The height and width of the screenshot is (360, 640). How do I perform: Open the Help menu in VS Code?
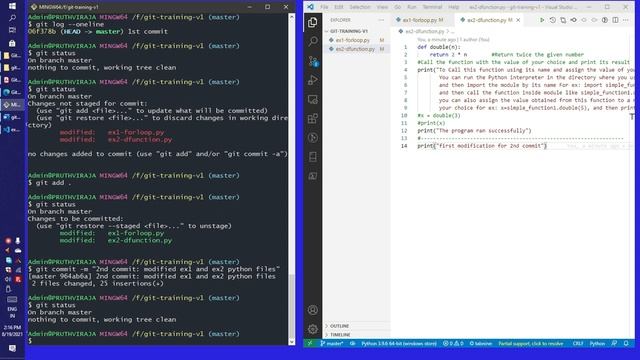[x=453, y=7]
